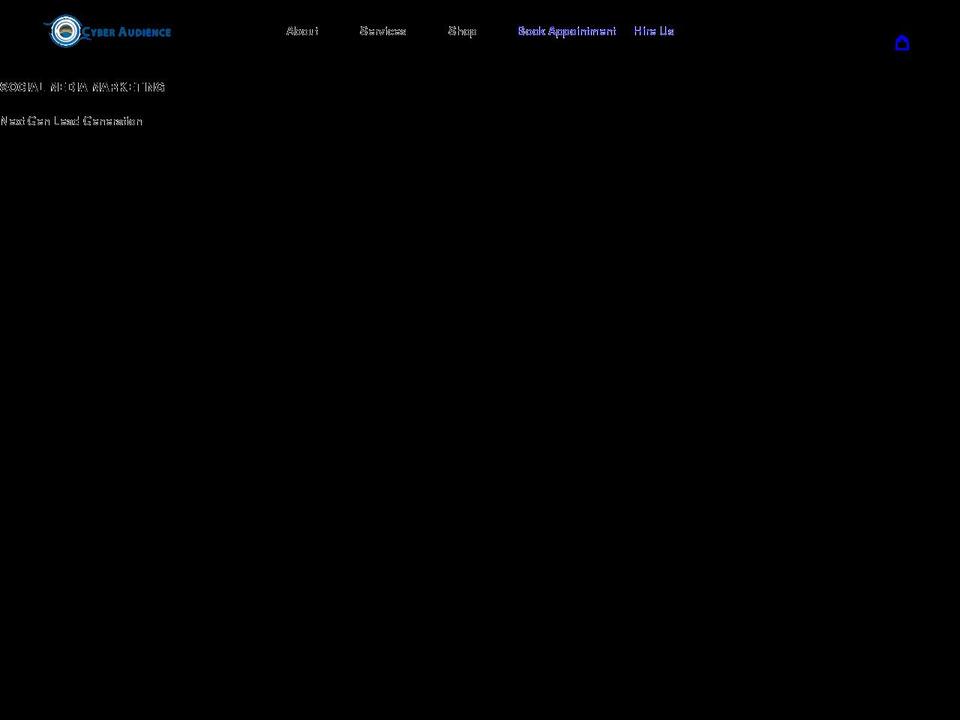960x720 pixels.
Task: Click the Next Gen Lead Generation heading
Action: [71, 121]
